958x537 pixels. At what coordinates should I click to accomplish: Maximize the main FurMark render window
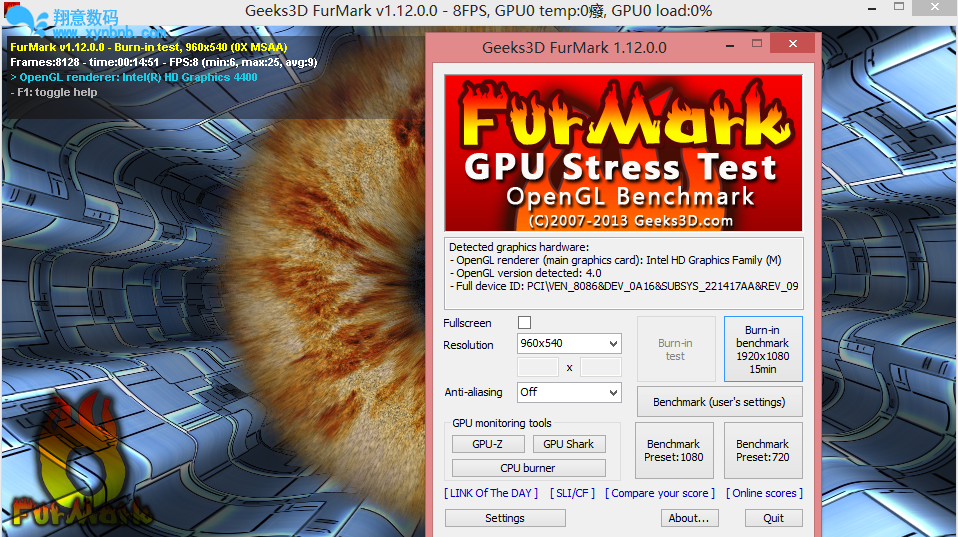click(x=899, y=7)
